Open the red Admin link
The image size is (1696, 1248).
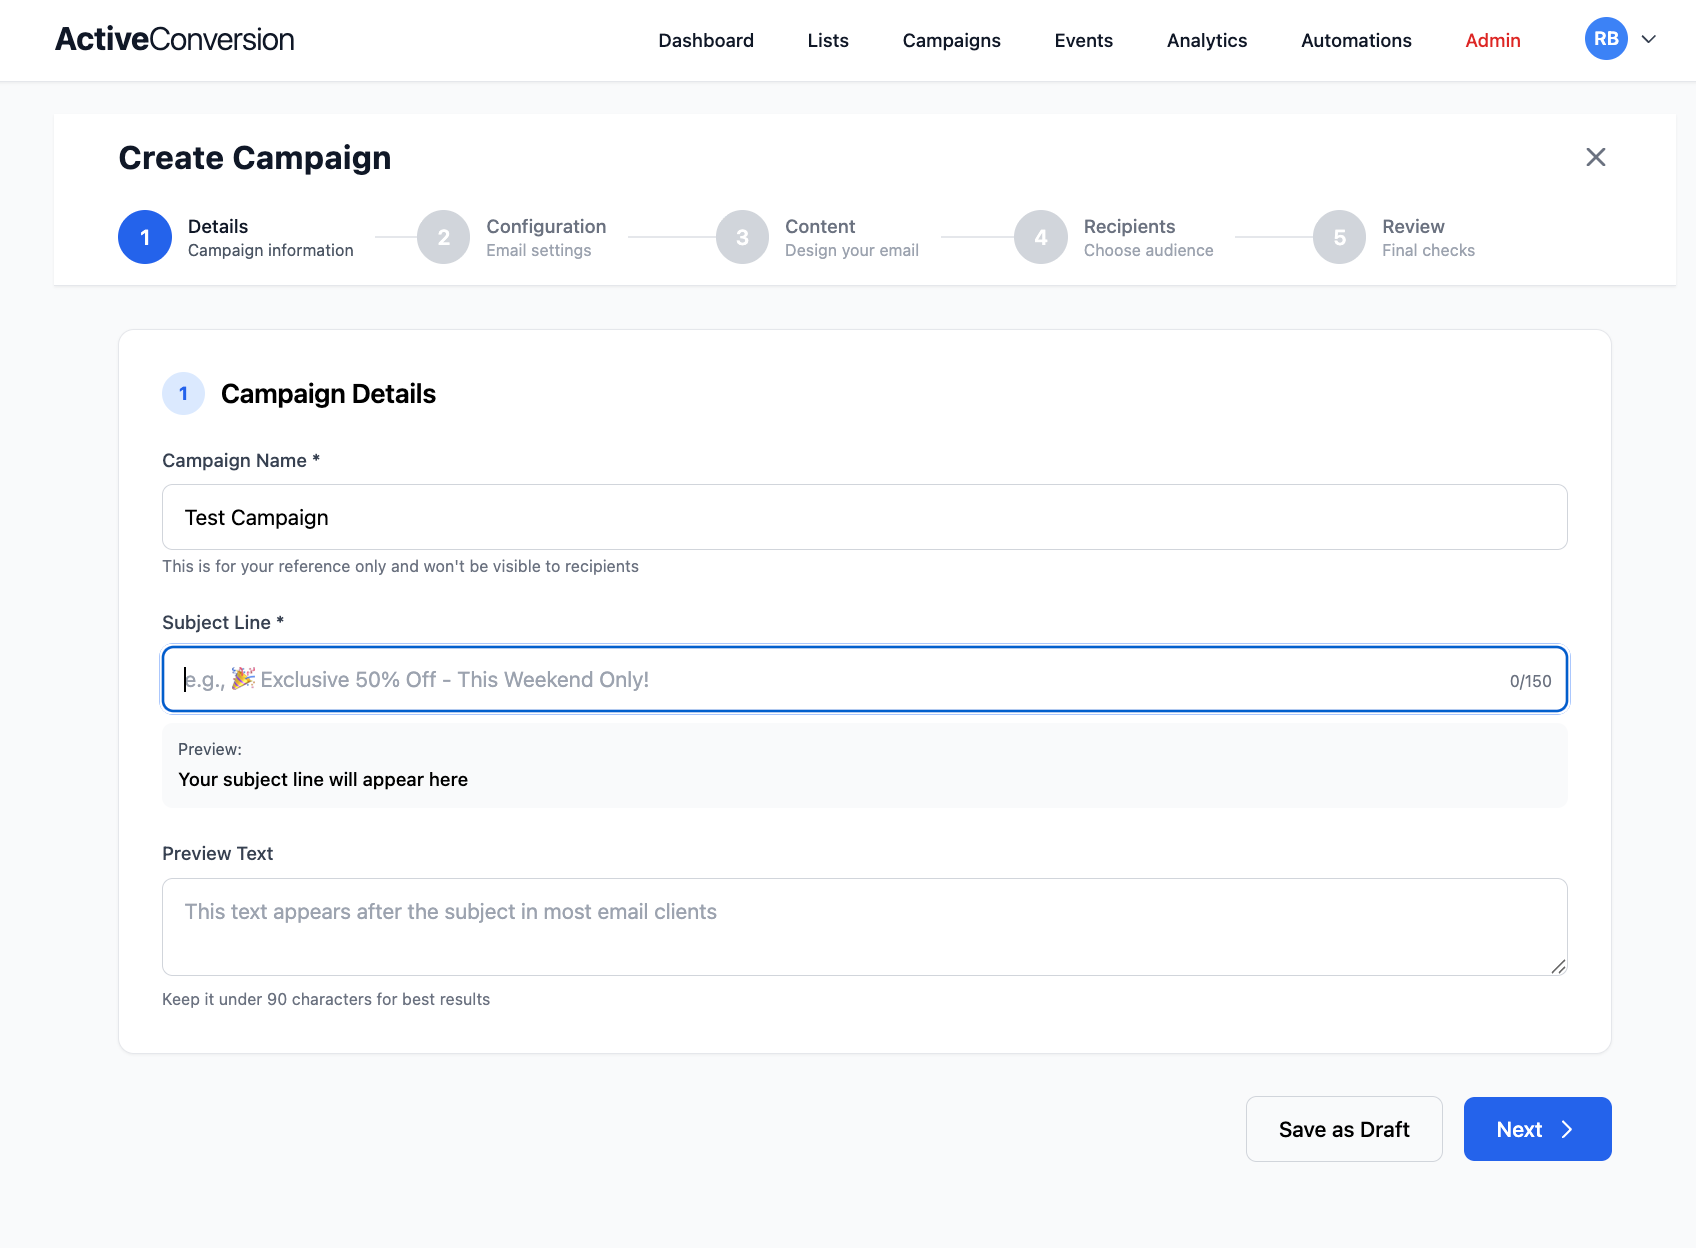coord(1492,40)
